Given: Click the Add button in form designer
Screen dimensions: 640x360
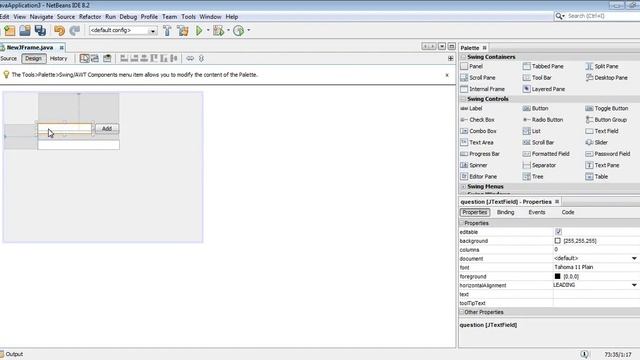Looking at the screenshot, I should (x=107, y=129).
